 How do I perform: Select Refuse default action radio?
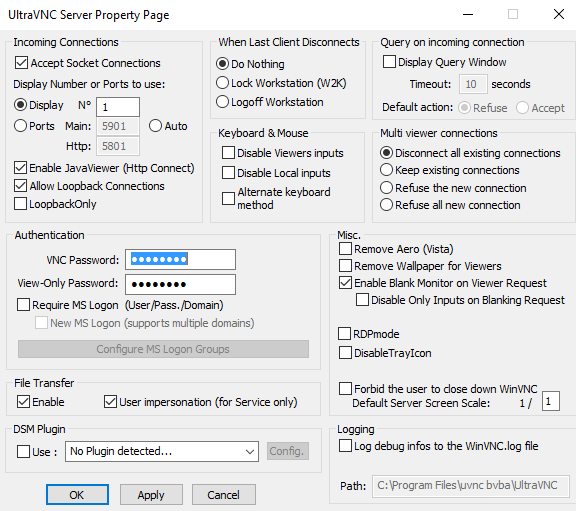pyautogui.click(x=464, y=108)
